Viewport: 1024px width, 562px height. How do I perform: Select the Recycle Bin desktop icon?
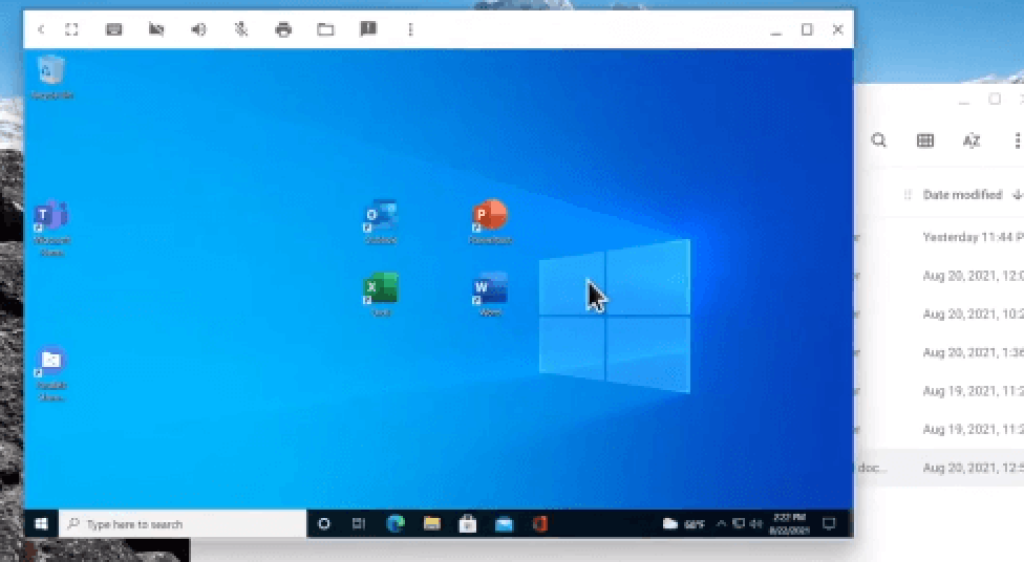tap(52, 78)
